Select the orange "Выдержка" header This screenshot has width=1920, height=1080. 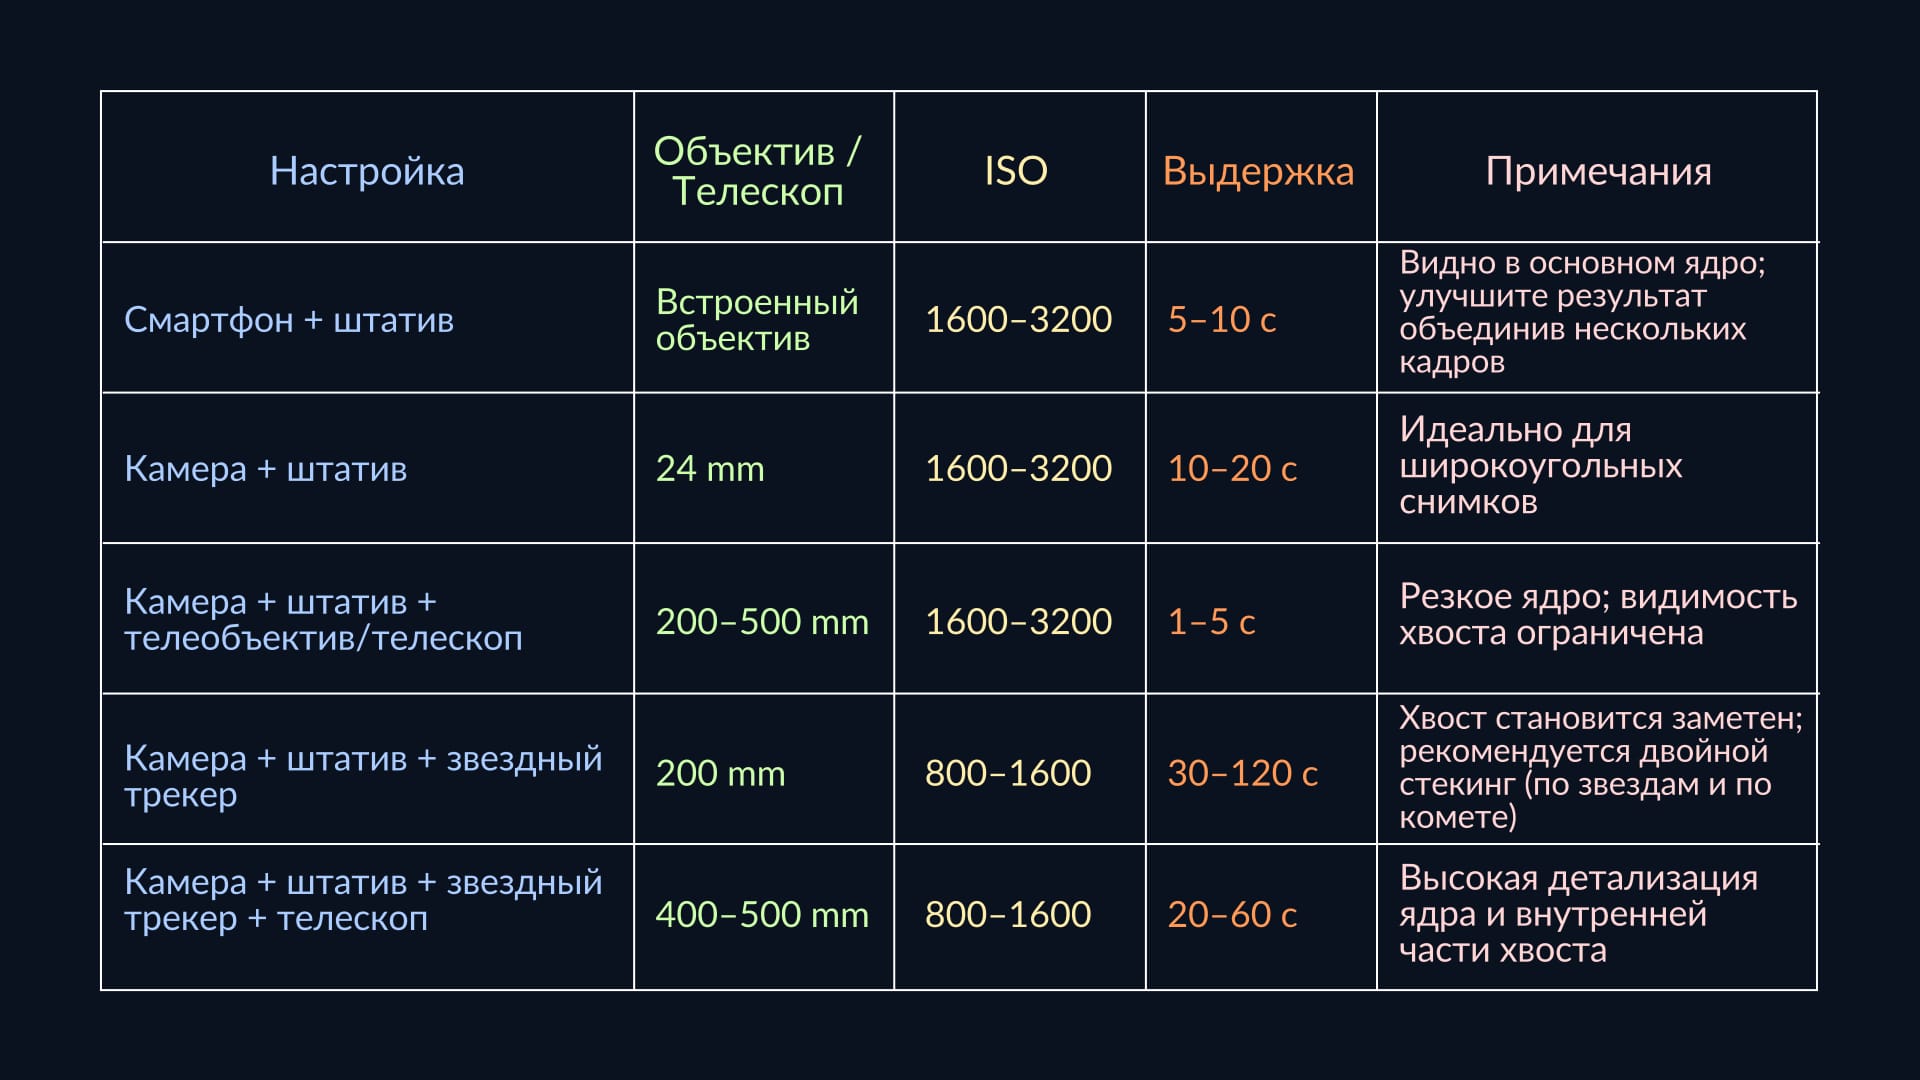point(1258,171)
